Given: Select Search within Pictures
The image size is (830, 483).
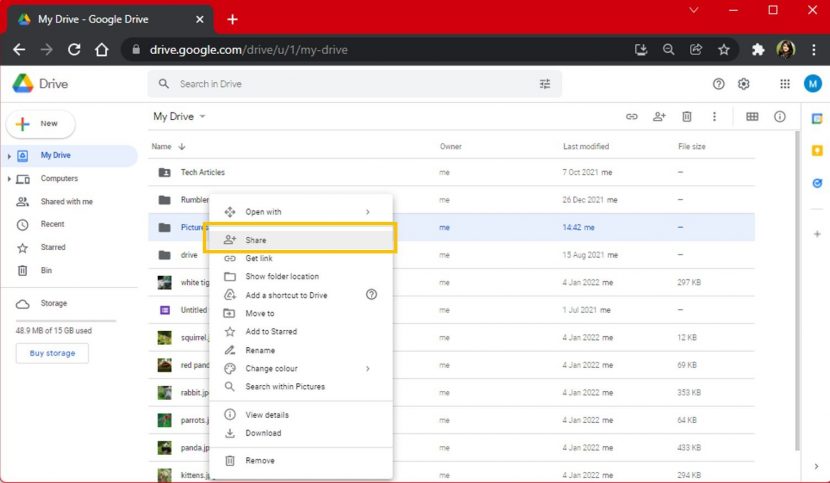Looking at the screenshot, I should (300, 387).
